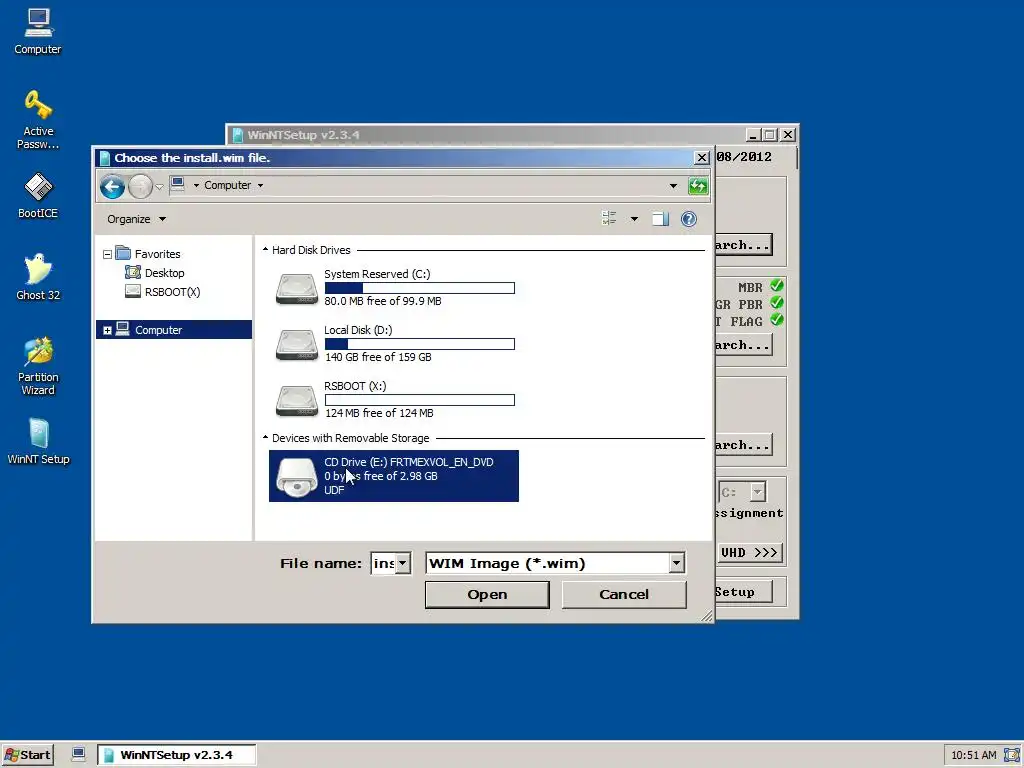Click the show desktop icon in taskbar
The height and width of the screenshot is (768, 1024).
[x=78, y=754]
